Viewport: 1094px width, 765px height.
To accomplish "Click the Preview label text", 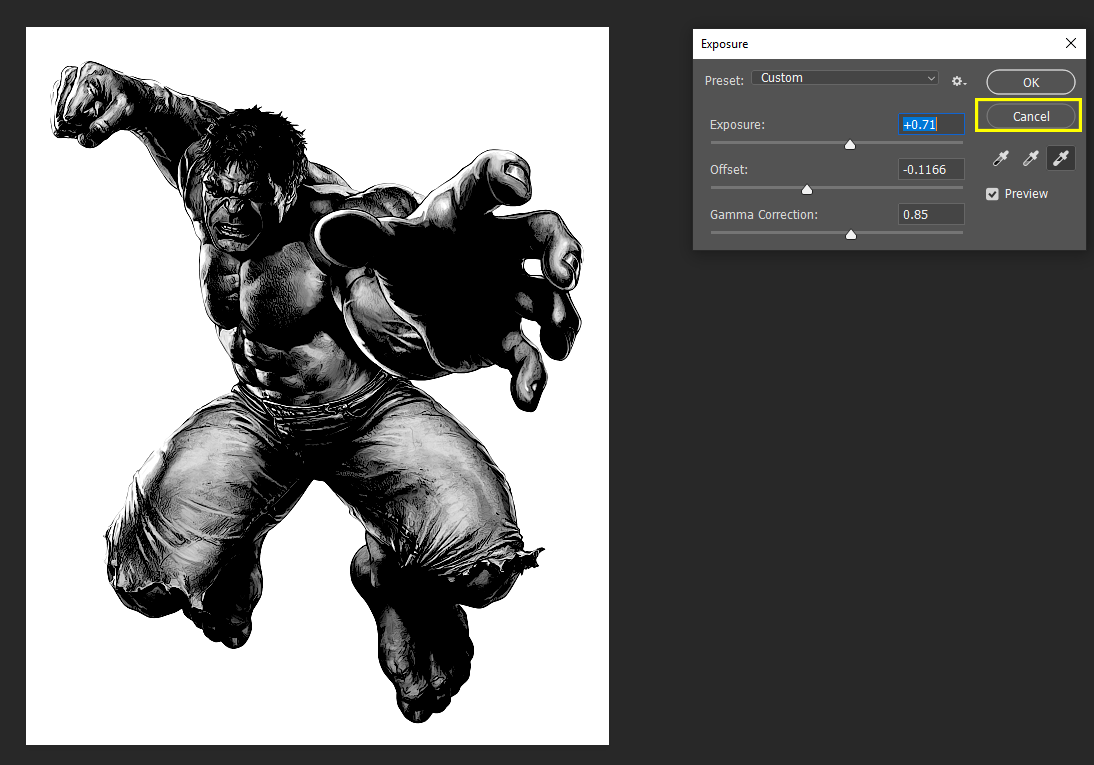I will click(x=1026, y=194).
